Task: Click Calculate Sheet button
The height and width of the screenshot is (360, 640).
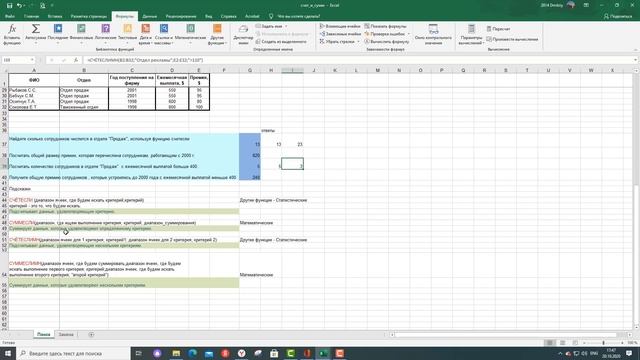Action: point(512,39)
